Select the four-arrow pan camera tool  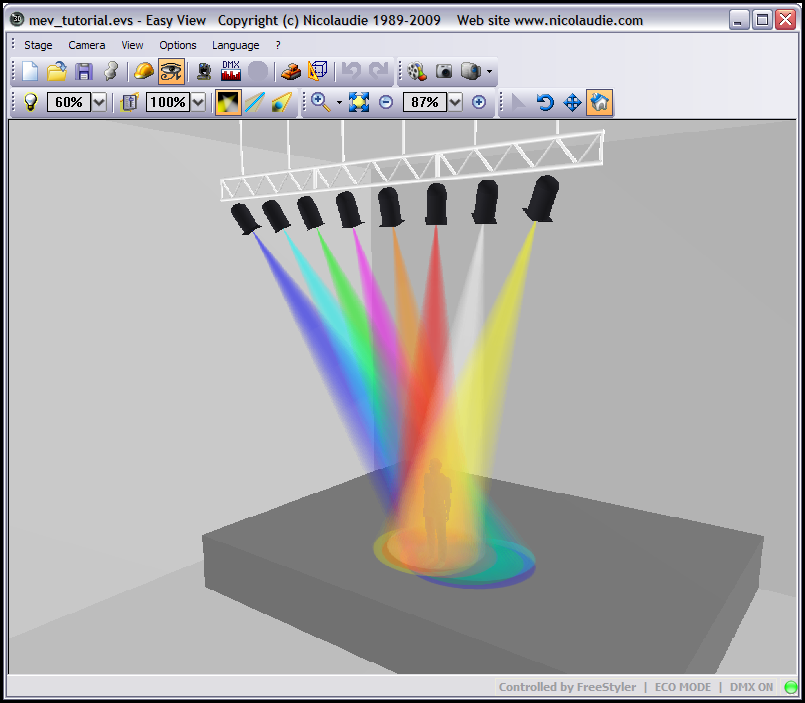tap(572, 102)
